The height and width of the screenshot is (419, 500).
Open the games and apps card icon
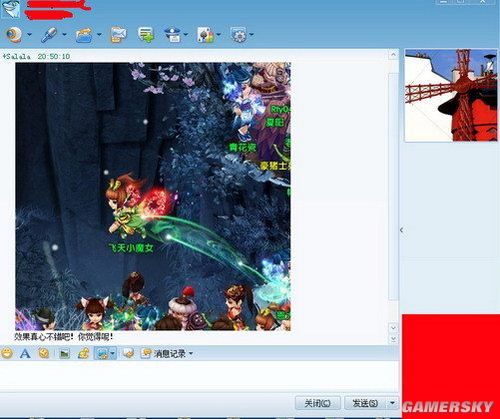pyautogui.click(x=205, y=35)
